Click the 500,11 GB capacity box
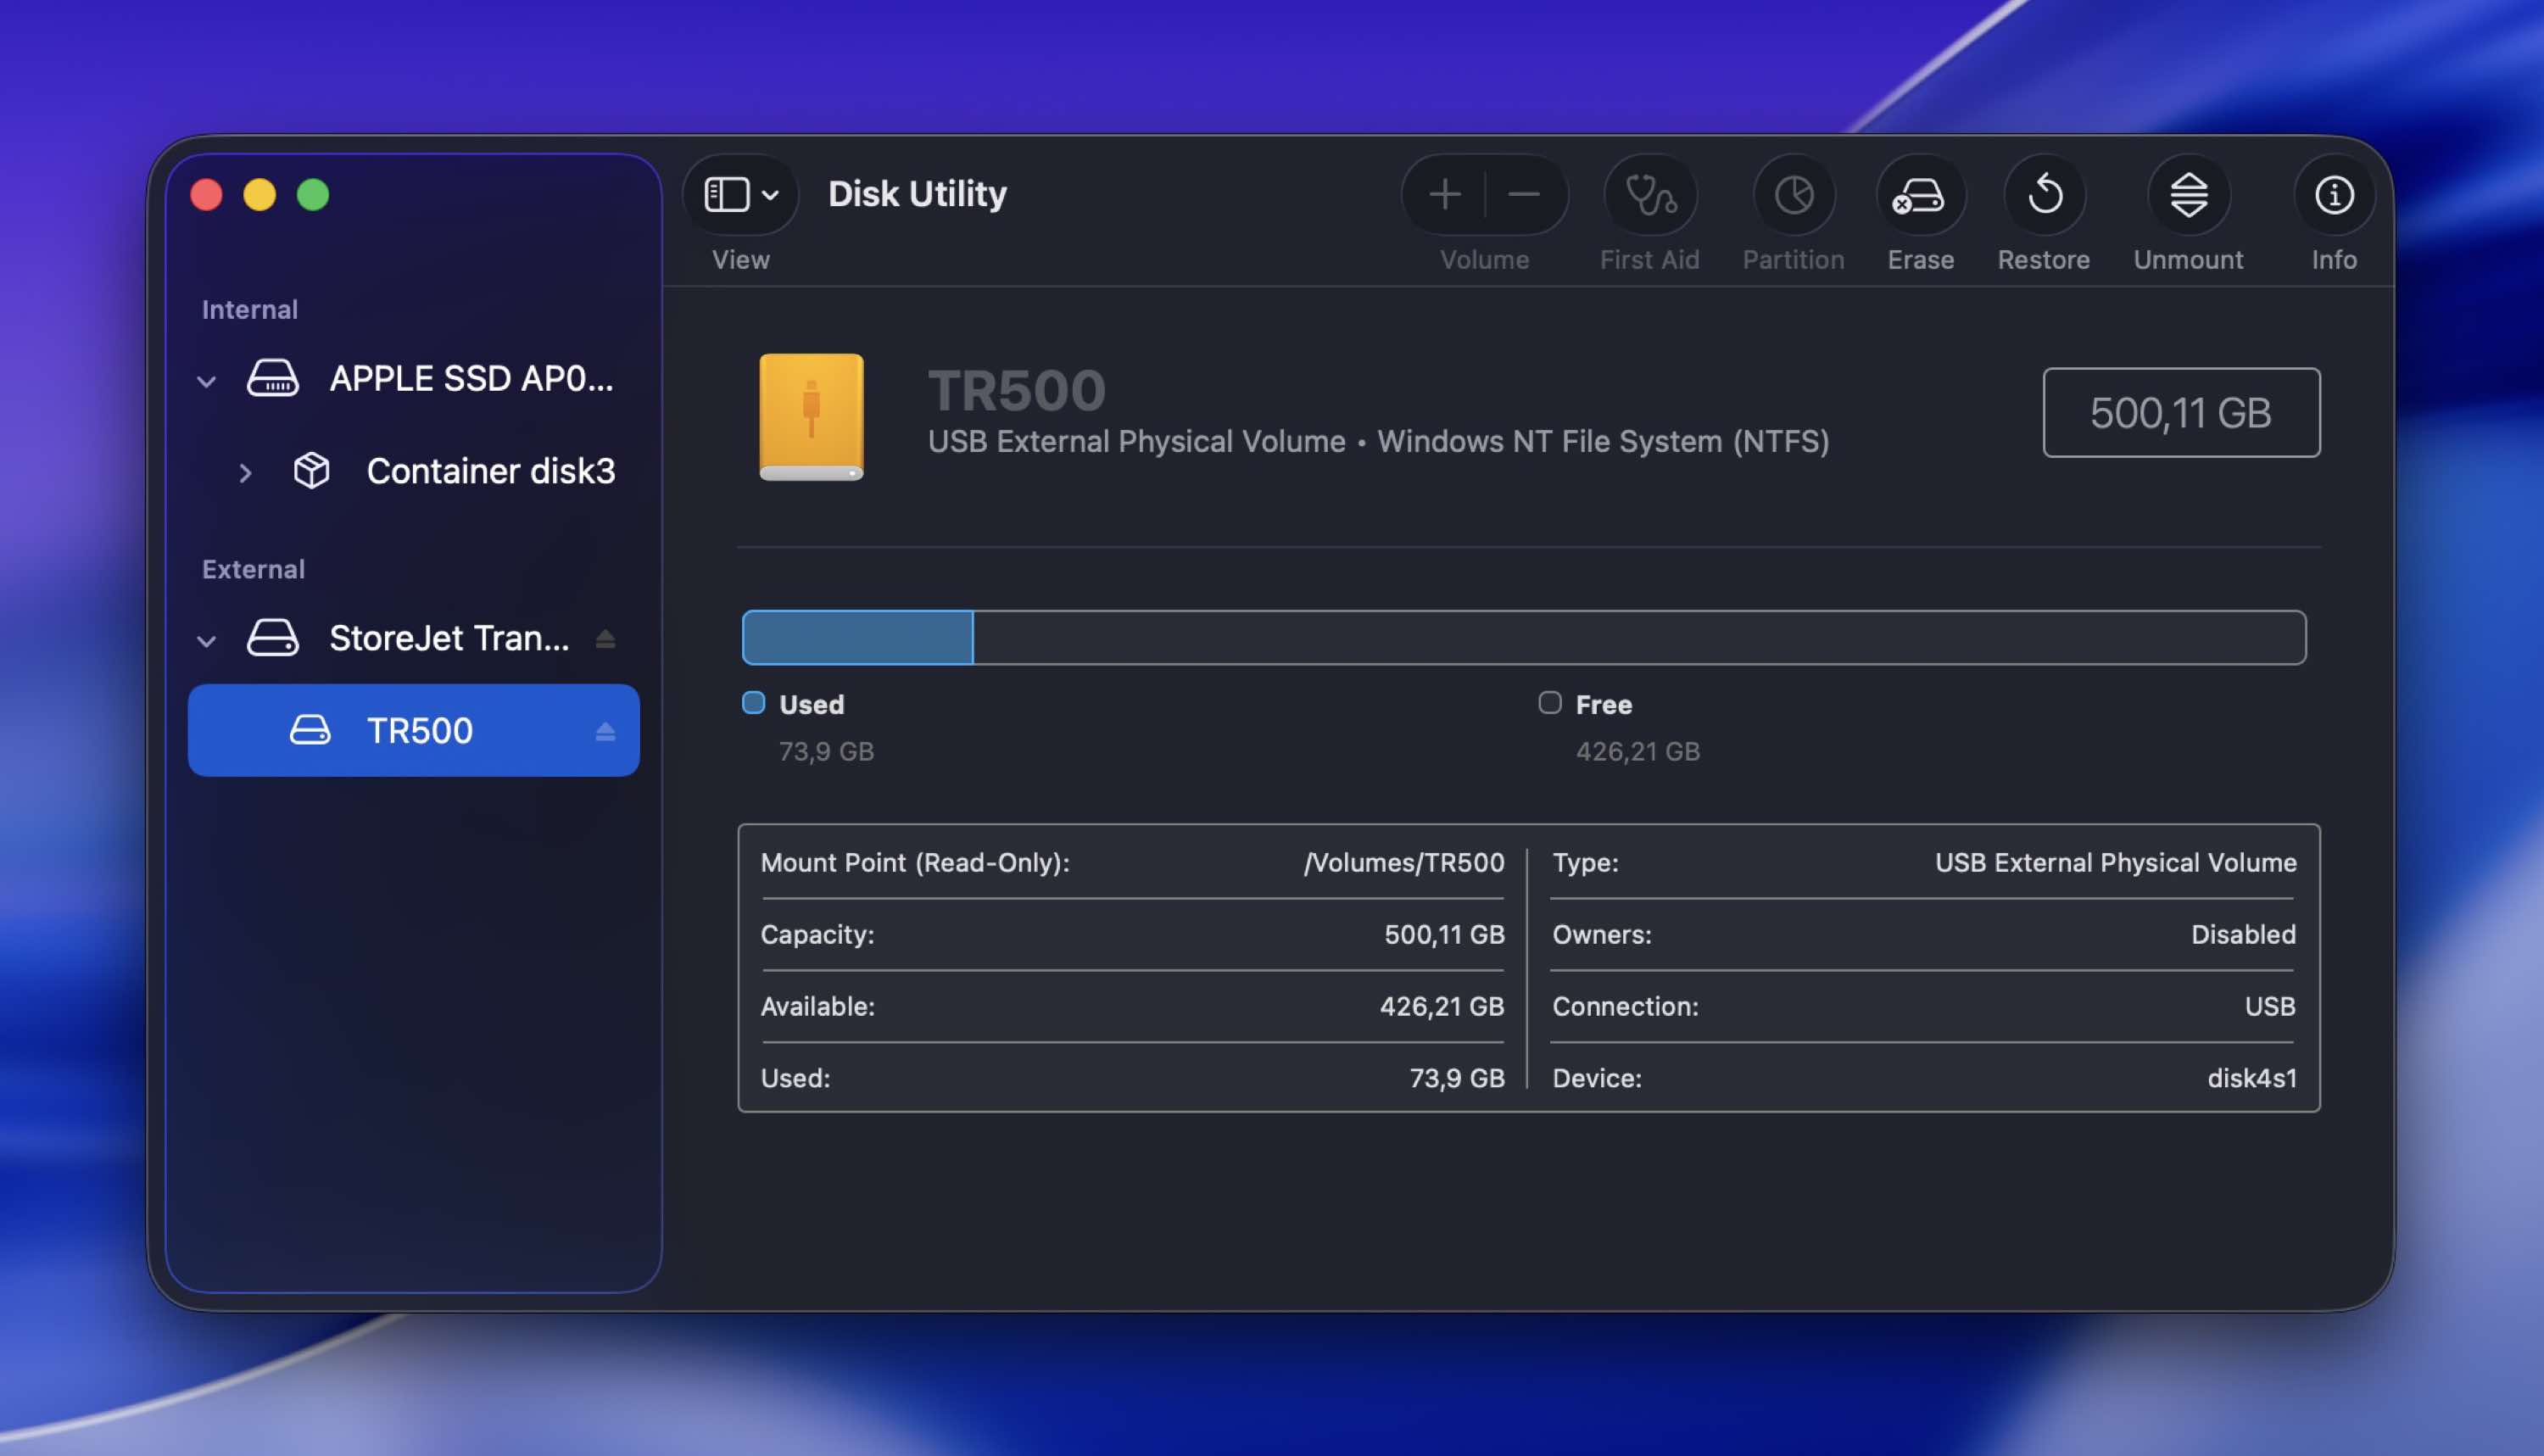 pos(2181,412)
